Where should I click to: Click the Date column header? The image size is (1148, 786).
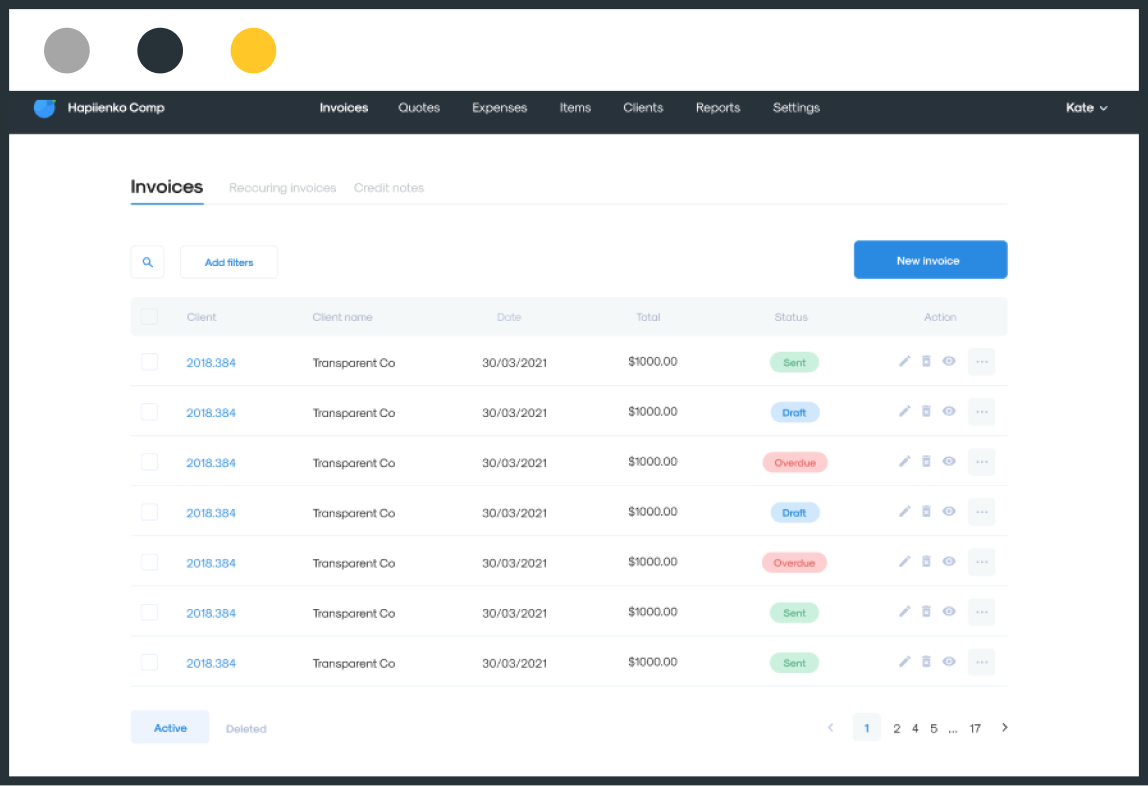[x=509, y=317]
